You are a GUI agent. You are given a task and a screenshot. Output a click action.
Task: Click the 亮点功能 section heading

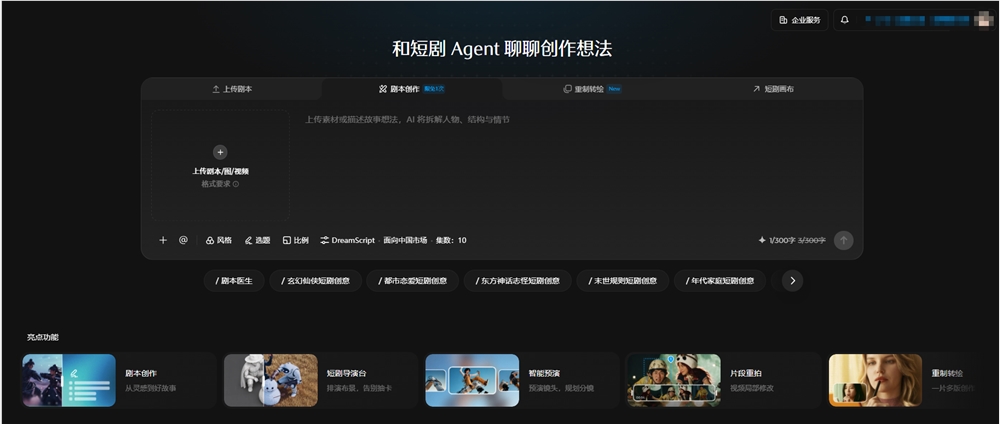tap(43, 337)
